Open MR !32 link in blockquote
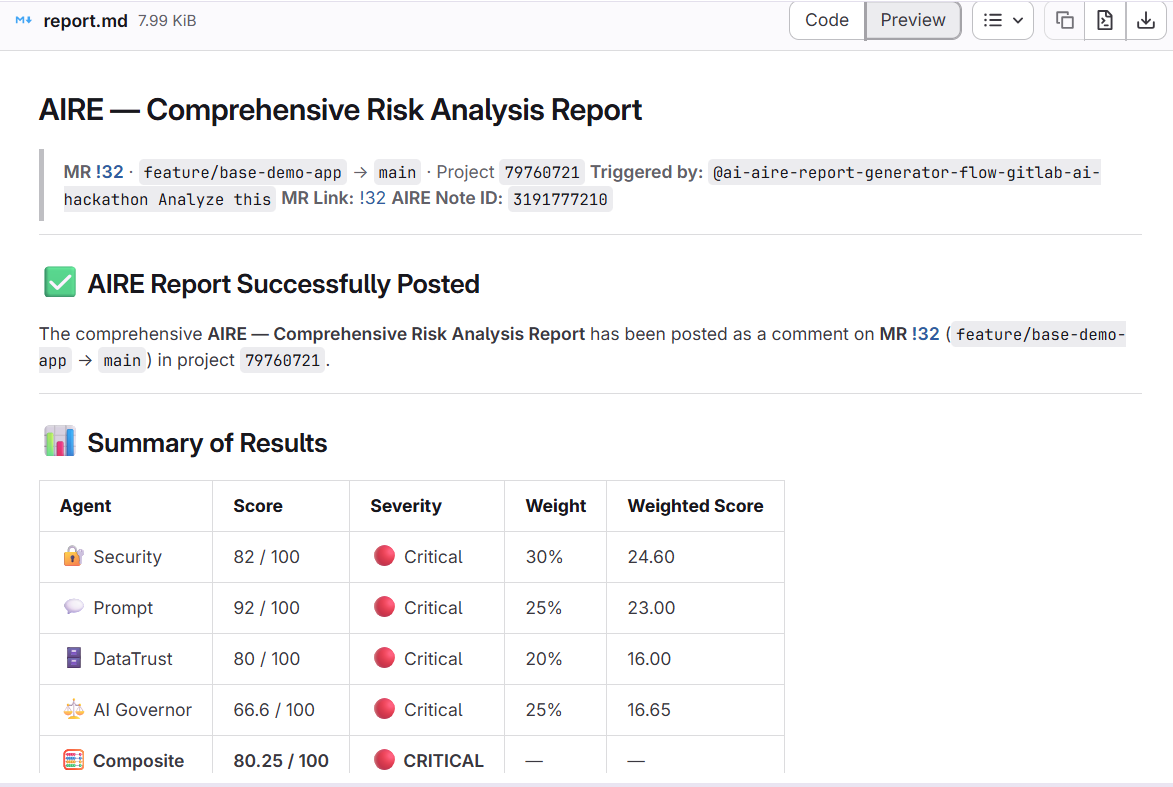This screenshot has width=1173, height=787. [x=109, y=172]
